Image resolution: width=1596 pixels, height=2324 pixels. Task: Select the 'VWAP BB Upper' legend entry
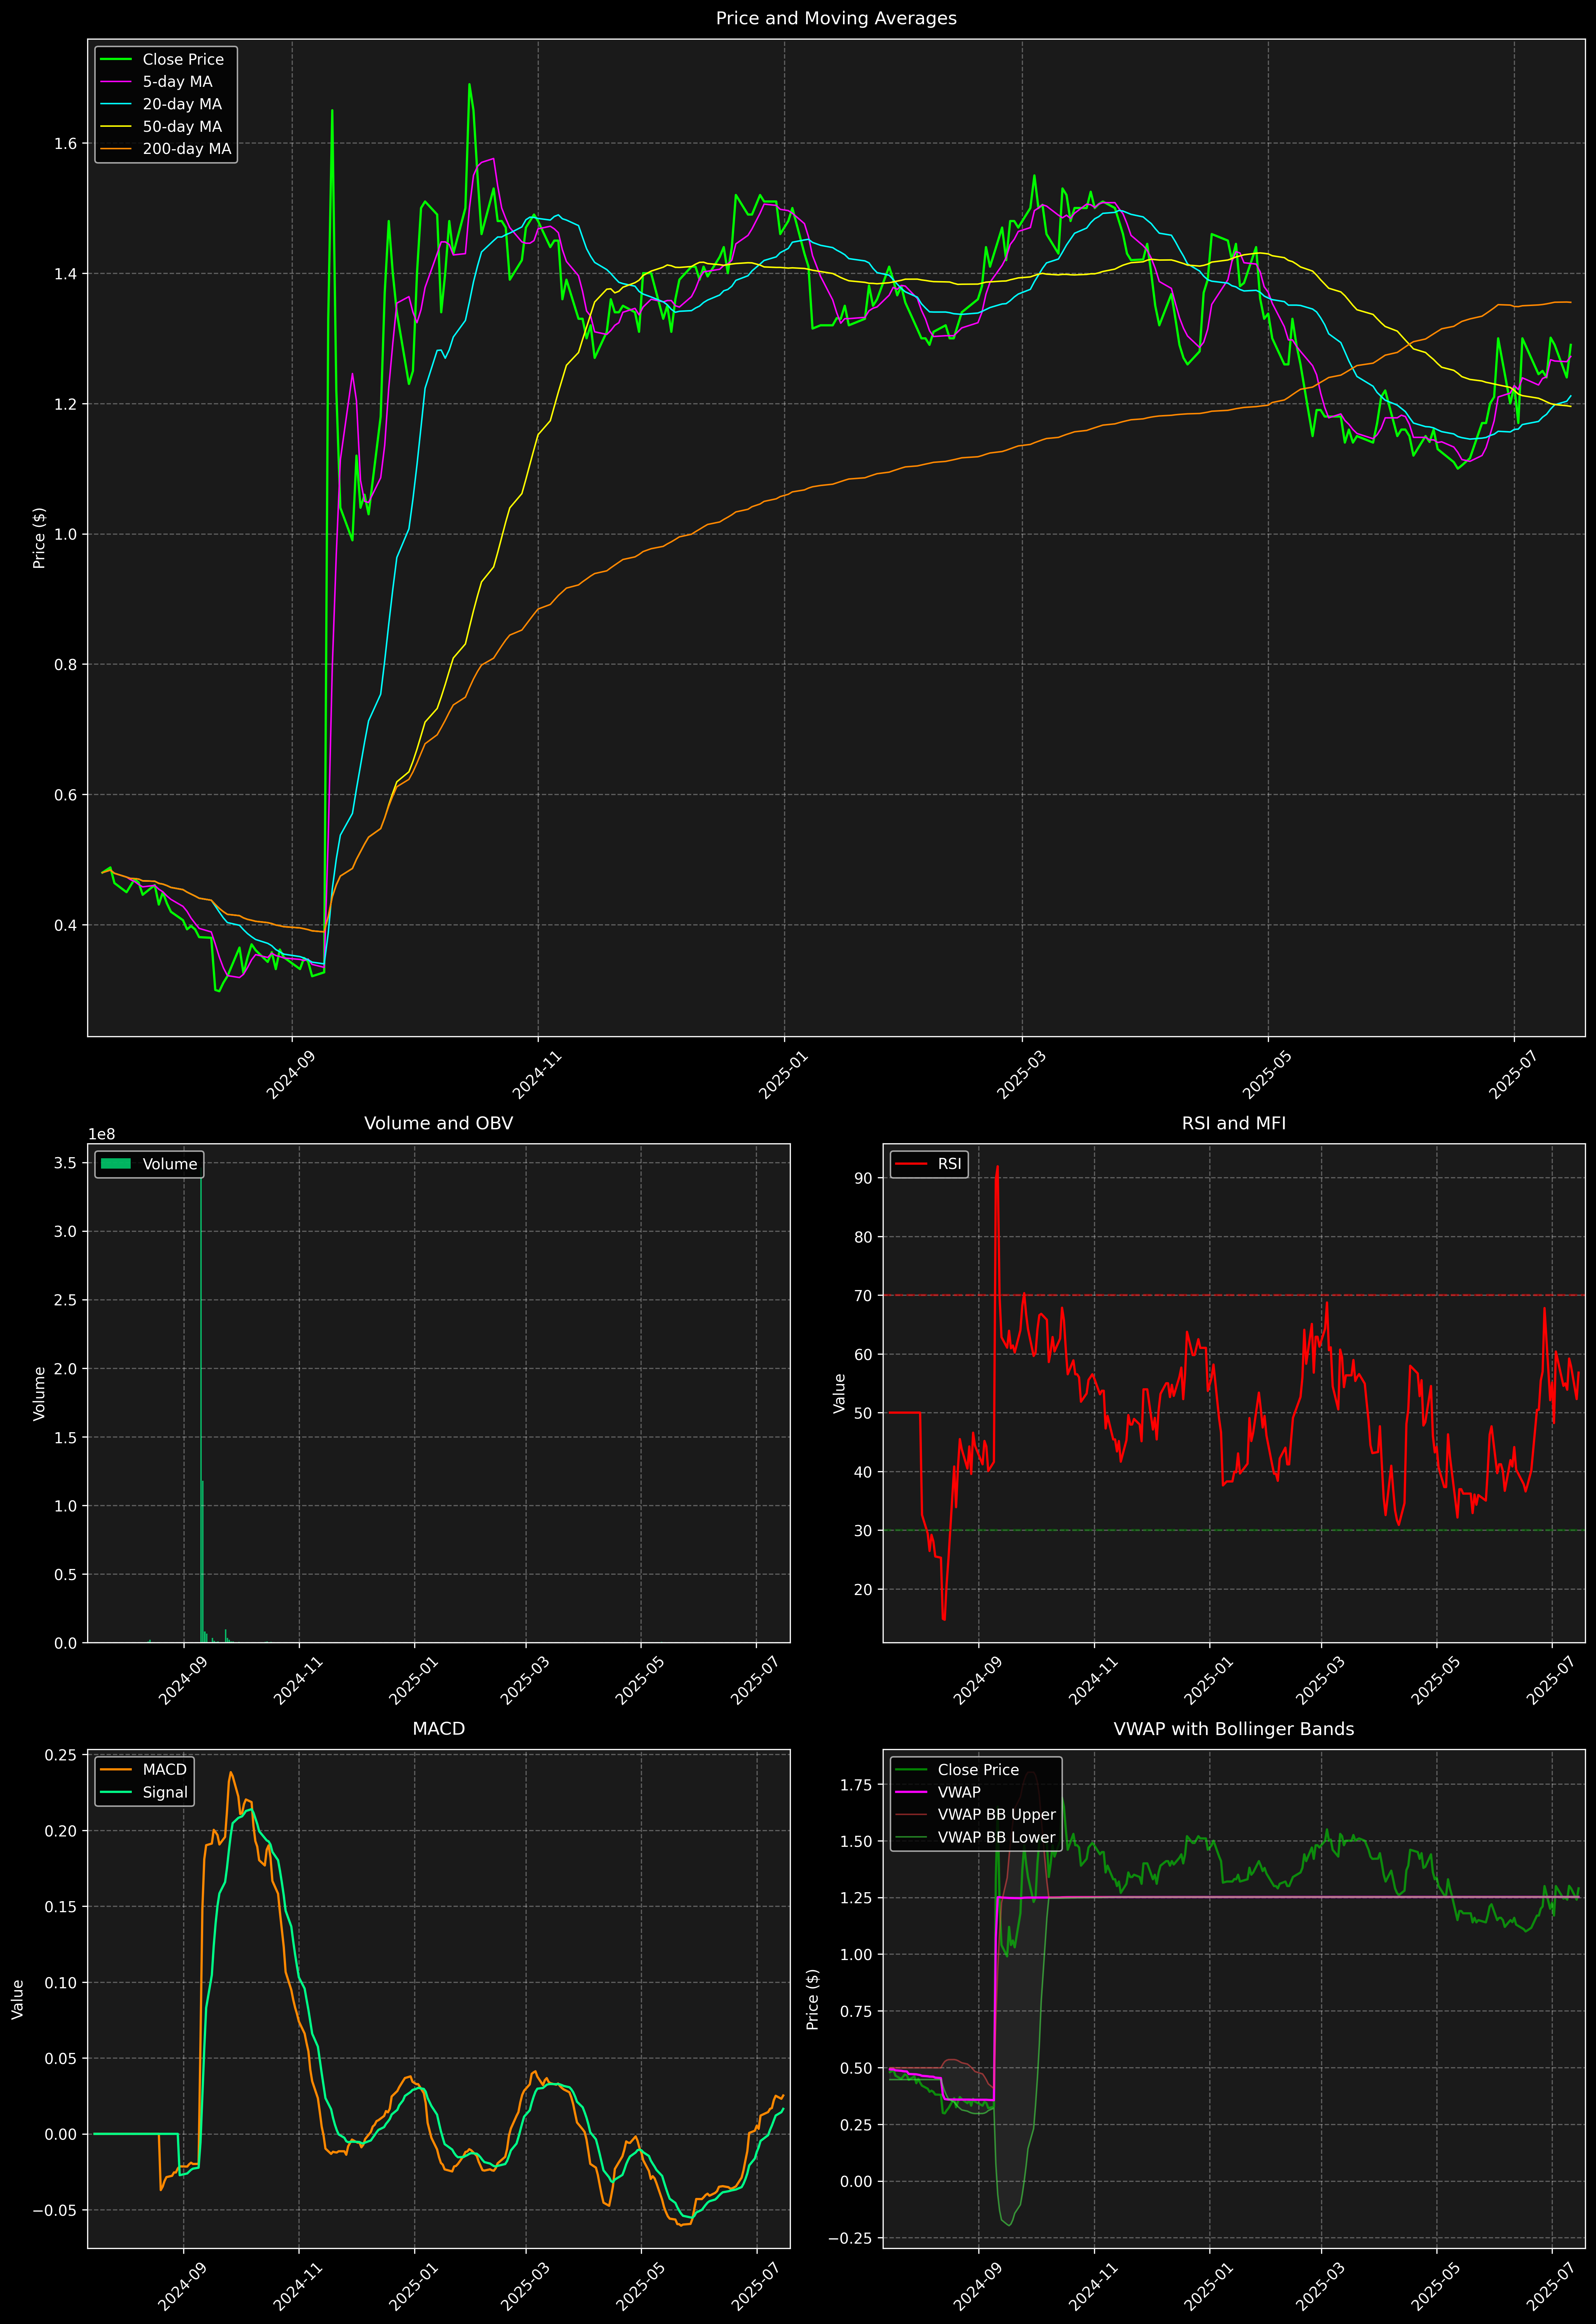pos(997,1815)
